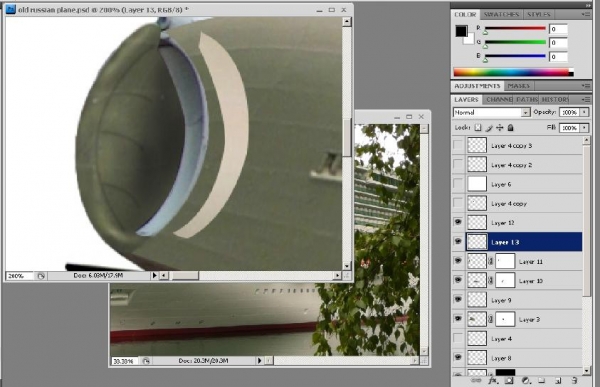Open the Color panel options menu

tap(586, 15)
